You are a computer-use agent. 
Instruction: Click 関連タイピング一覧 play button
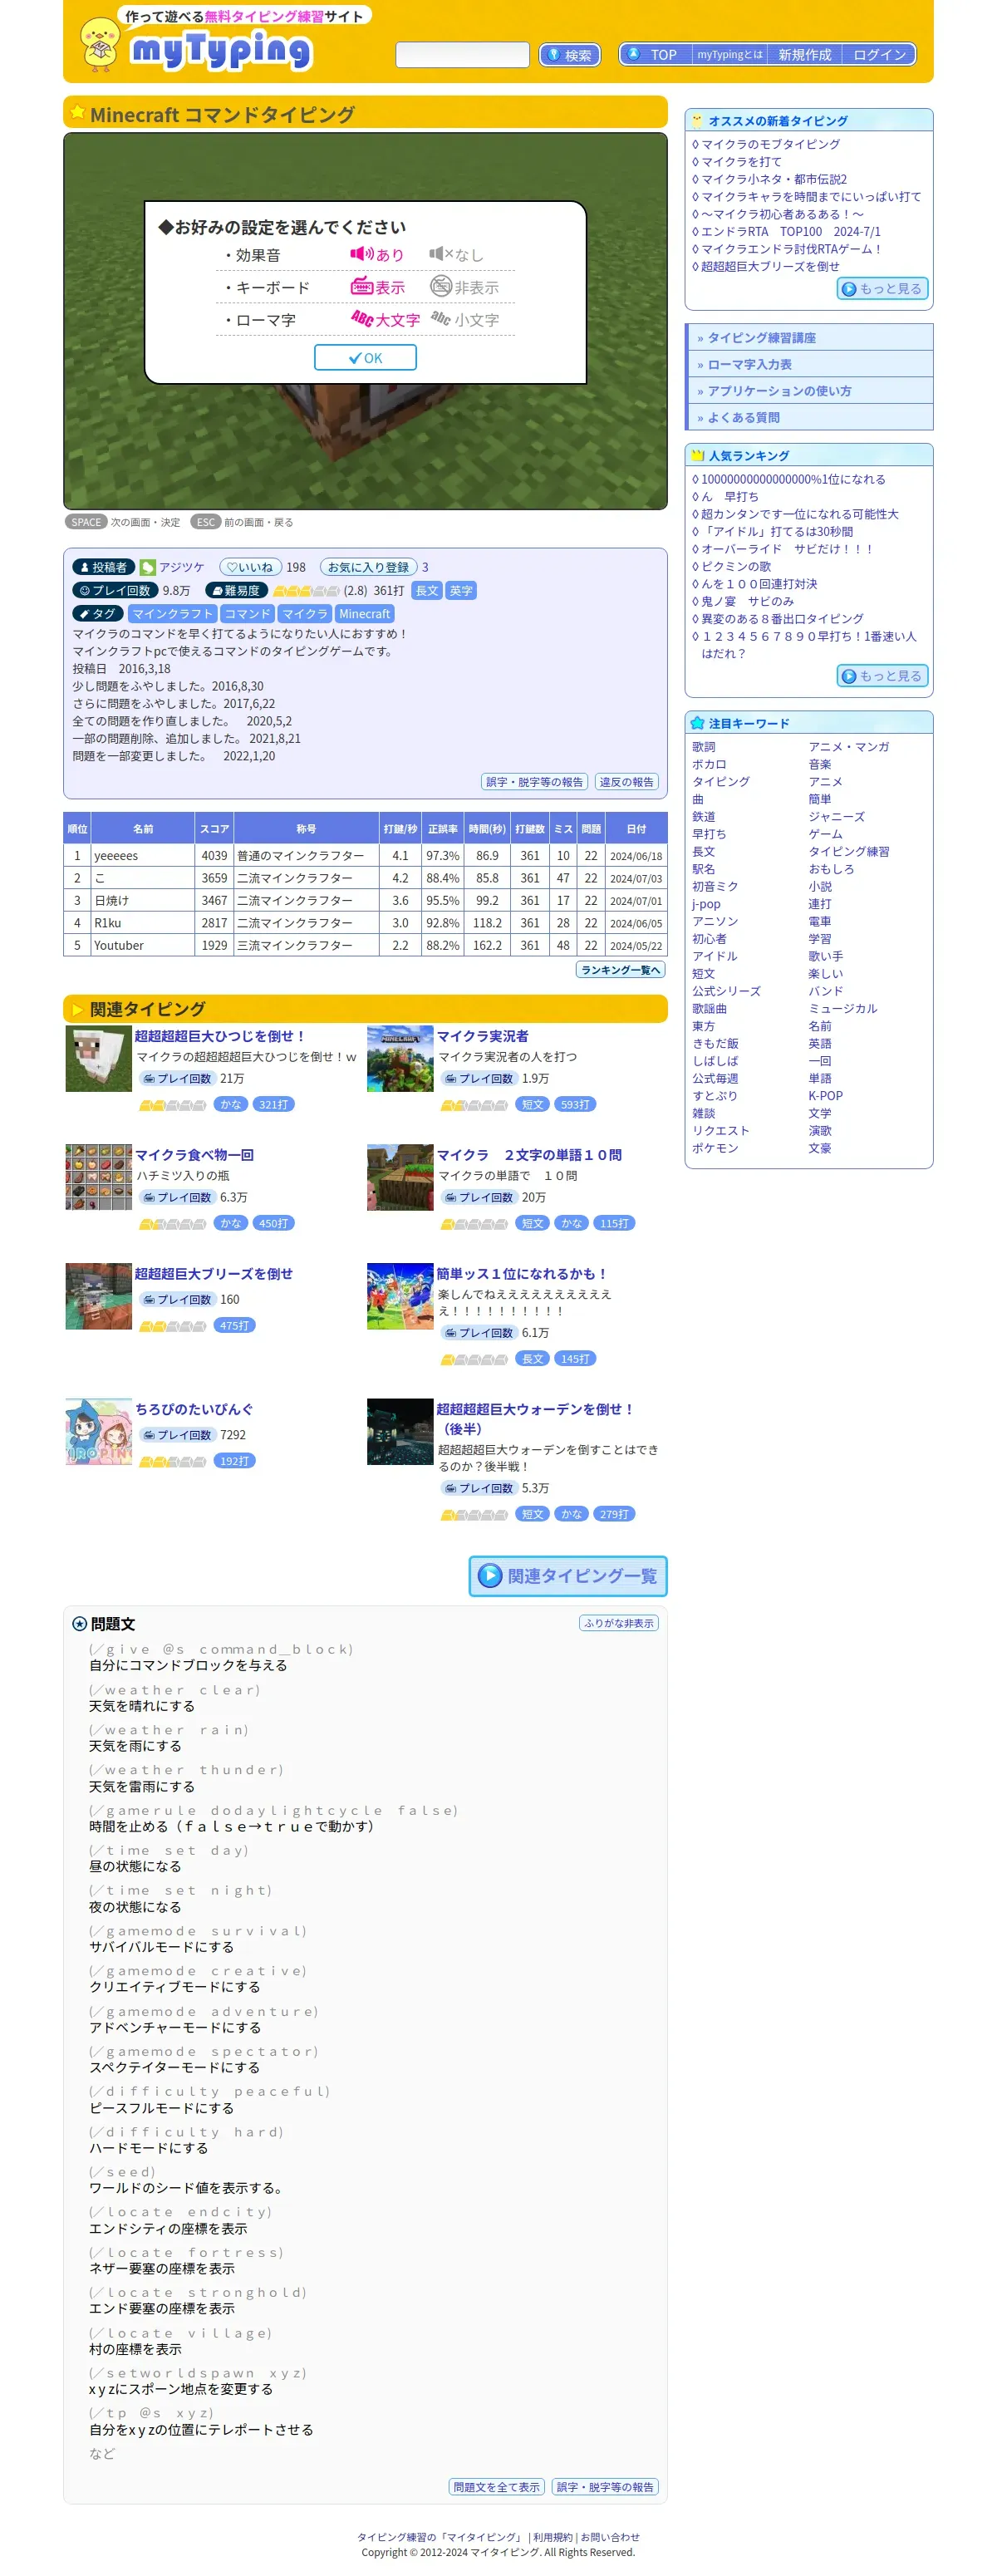point(567,1575)
